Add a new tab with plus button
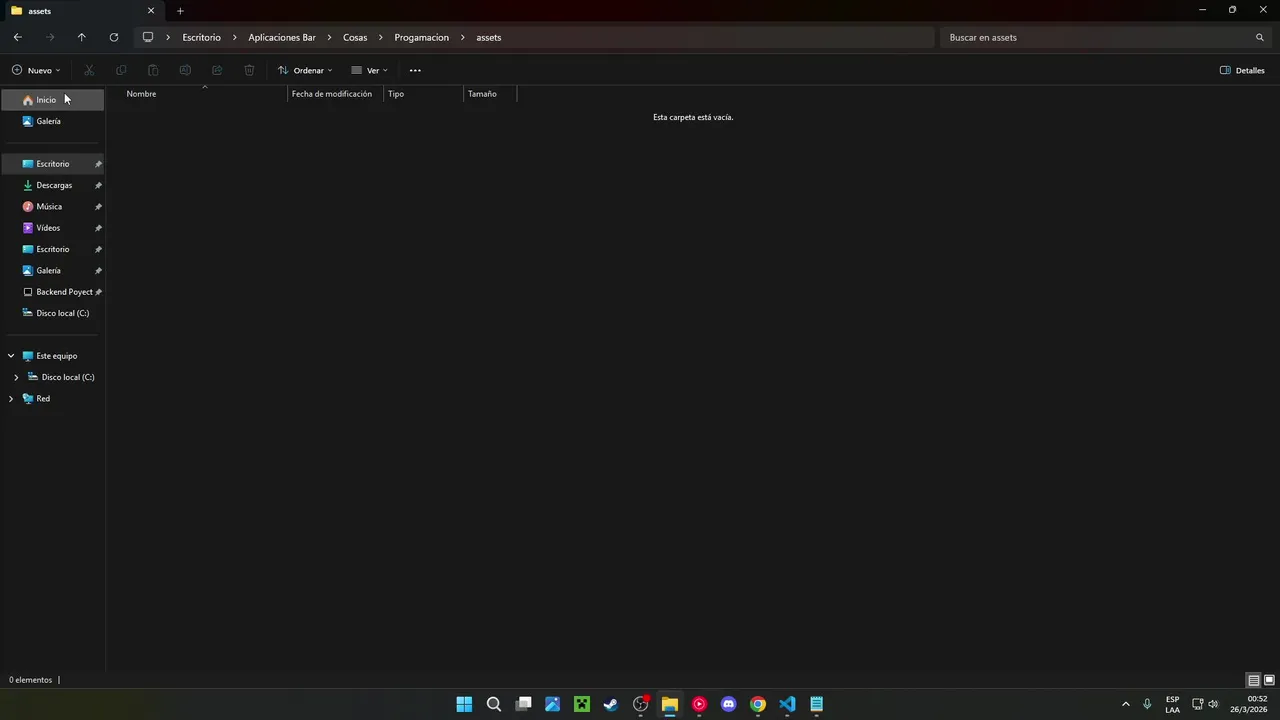This screenshot has height=720, width=1280. 180,11
